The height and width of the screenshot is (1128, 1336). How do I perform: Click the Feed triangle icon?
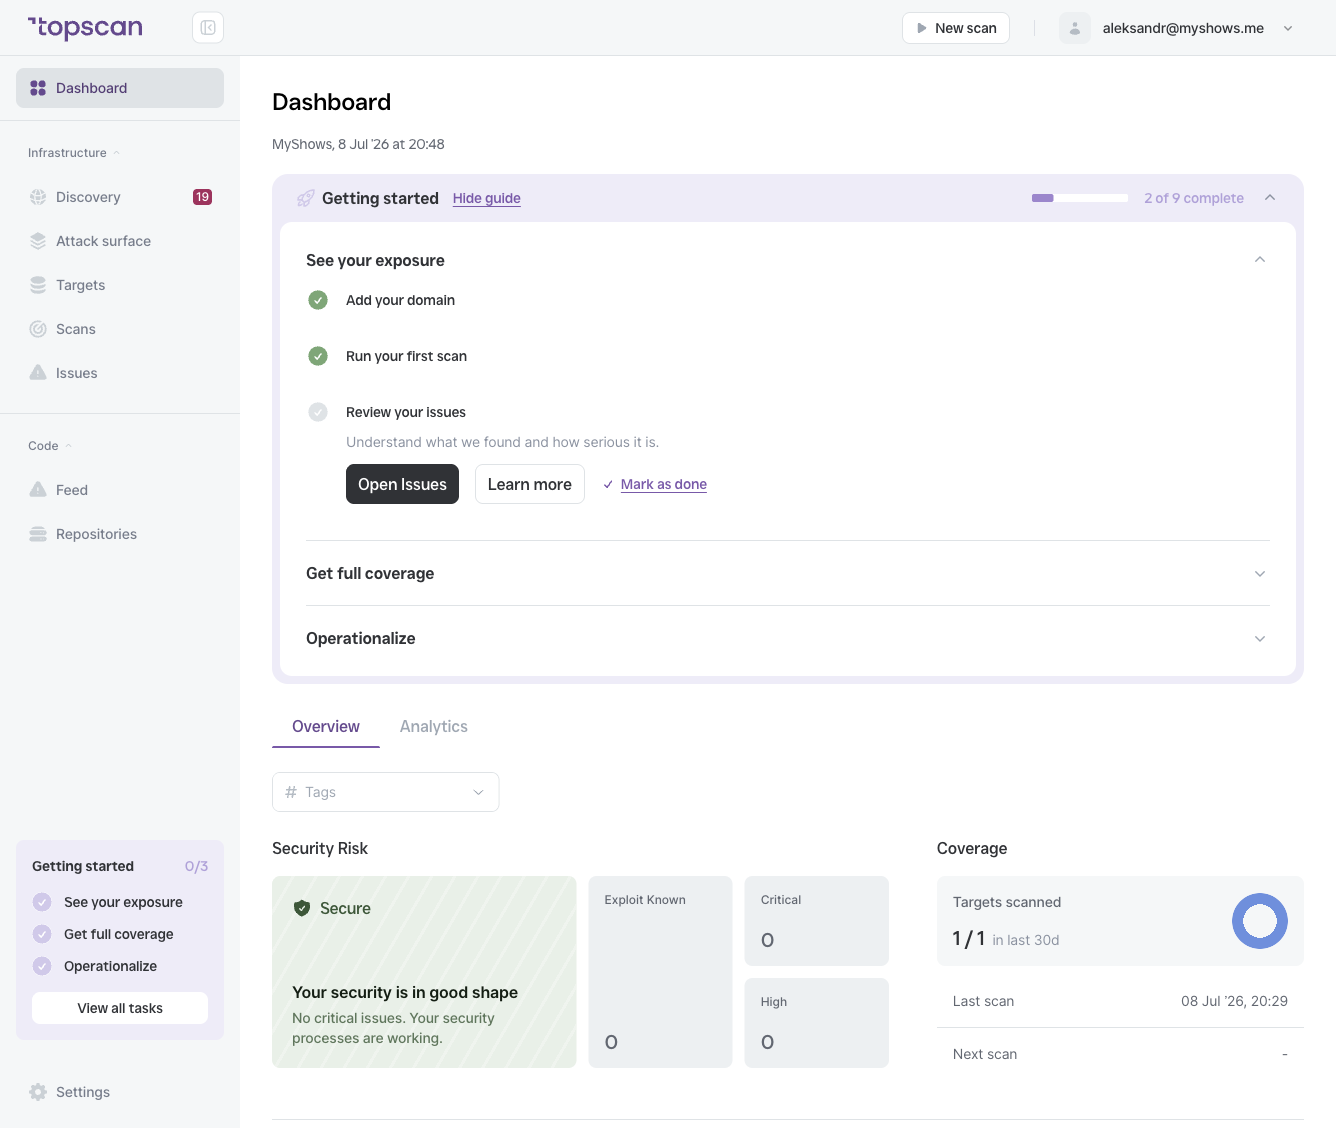click(38, 490)
